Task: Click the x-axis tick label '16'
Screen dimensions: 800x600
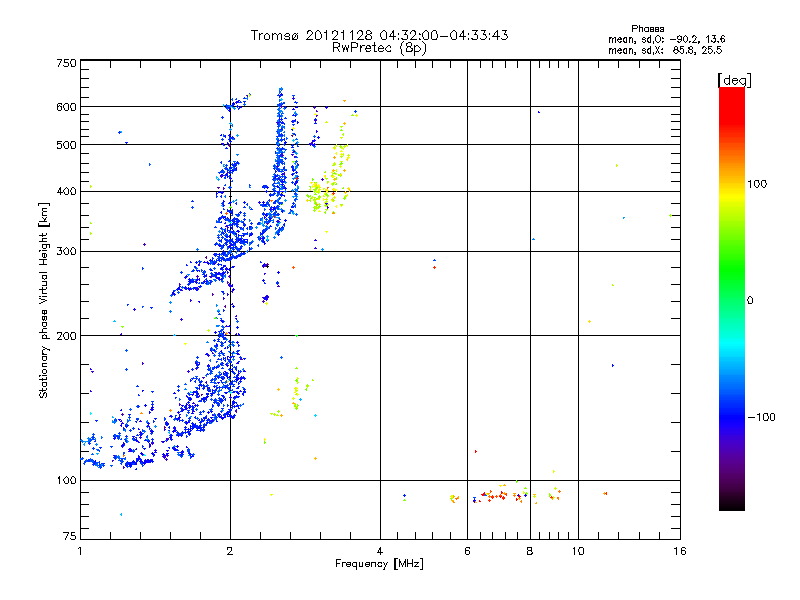Action: click(x=680, y=551)
